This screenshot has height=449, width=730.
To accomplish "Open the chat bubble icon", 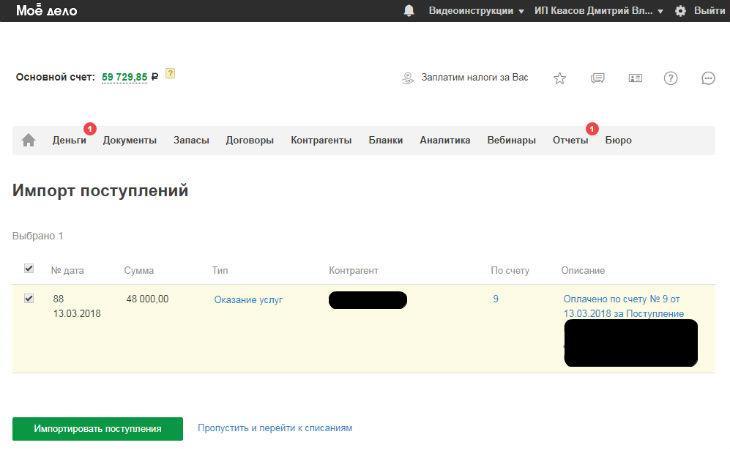I will tap(708, 78).
